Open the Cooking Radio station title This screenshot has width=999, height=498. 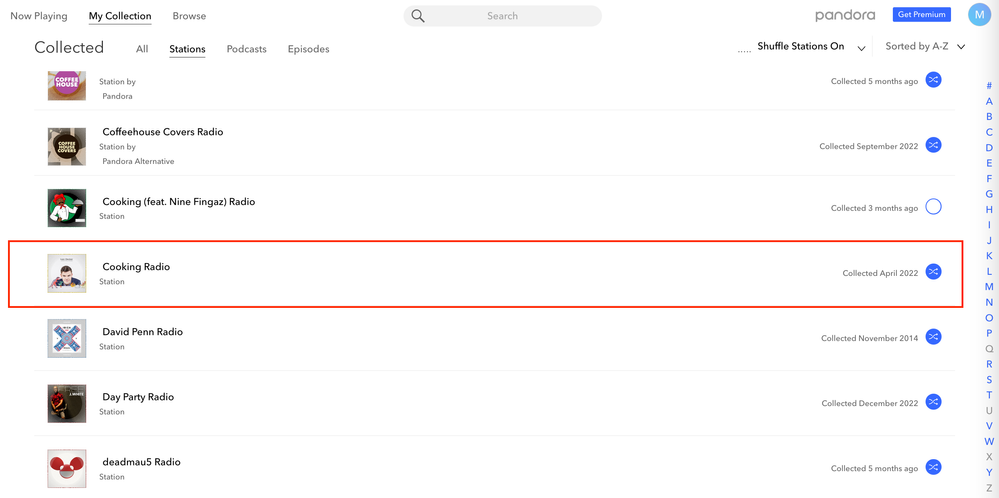click(x=136, y=267)
